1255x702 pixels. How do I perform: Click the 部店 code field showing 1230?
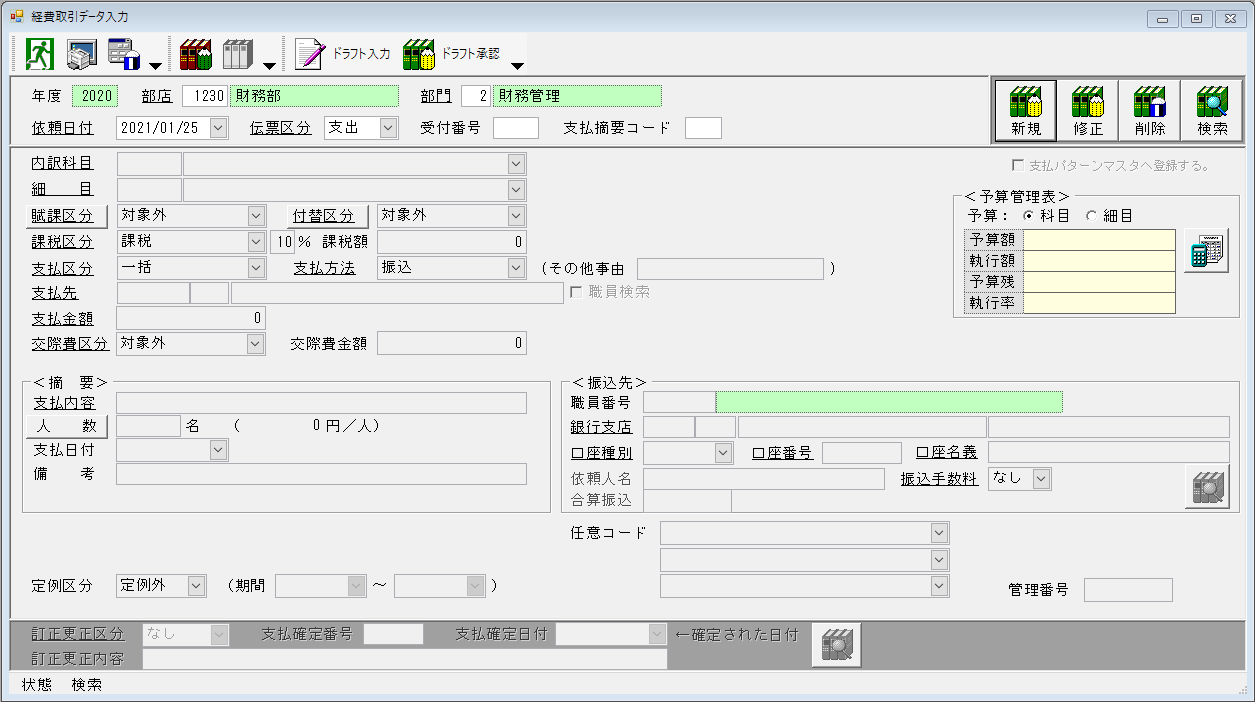205,97
